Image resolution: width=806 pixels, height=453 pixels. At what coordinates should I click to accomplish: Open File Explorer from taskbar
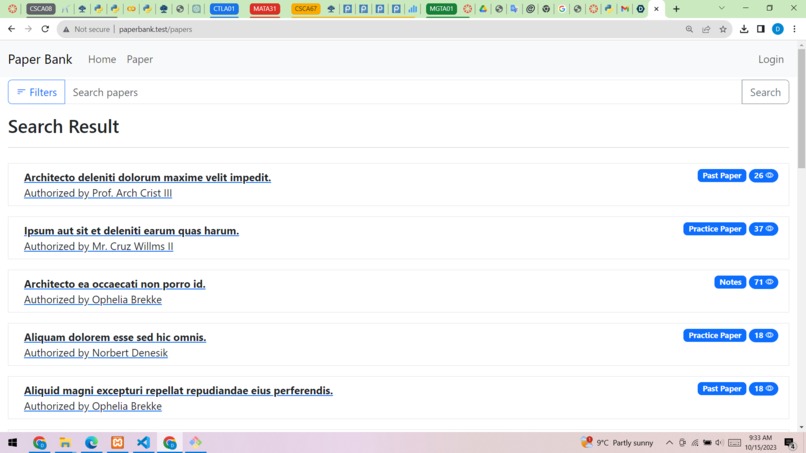pyautogui.click(x=65, y=443)
